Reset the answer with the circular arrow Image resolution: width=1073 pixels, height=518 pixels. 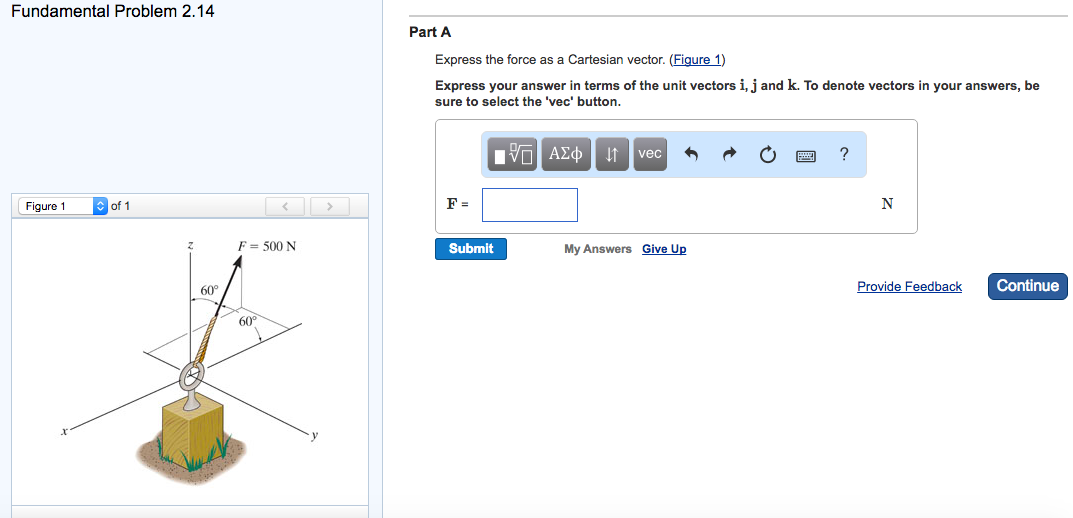[767, 154]
